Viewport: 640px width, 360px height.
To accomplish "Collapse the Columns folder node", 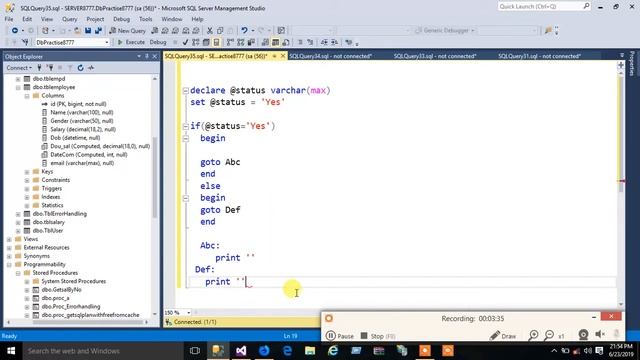I will [x=27, y=96].
